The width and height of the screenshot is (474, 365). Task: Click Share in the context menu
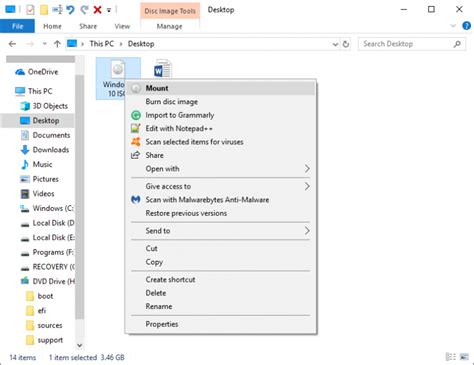tap(220, 155)
